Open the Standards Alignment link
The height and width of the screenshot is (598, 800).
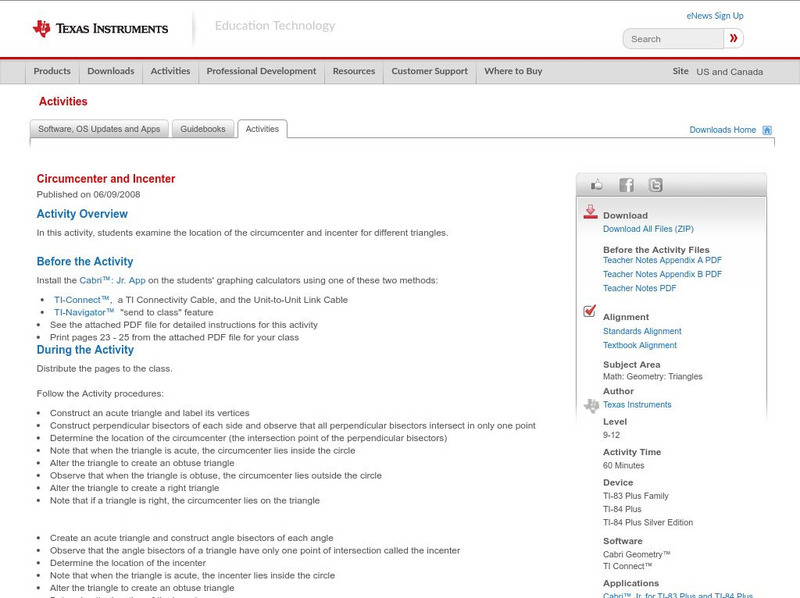[642, 331]
